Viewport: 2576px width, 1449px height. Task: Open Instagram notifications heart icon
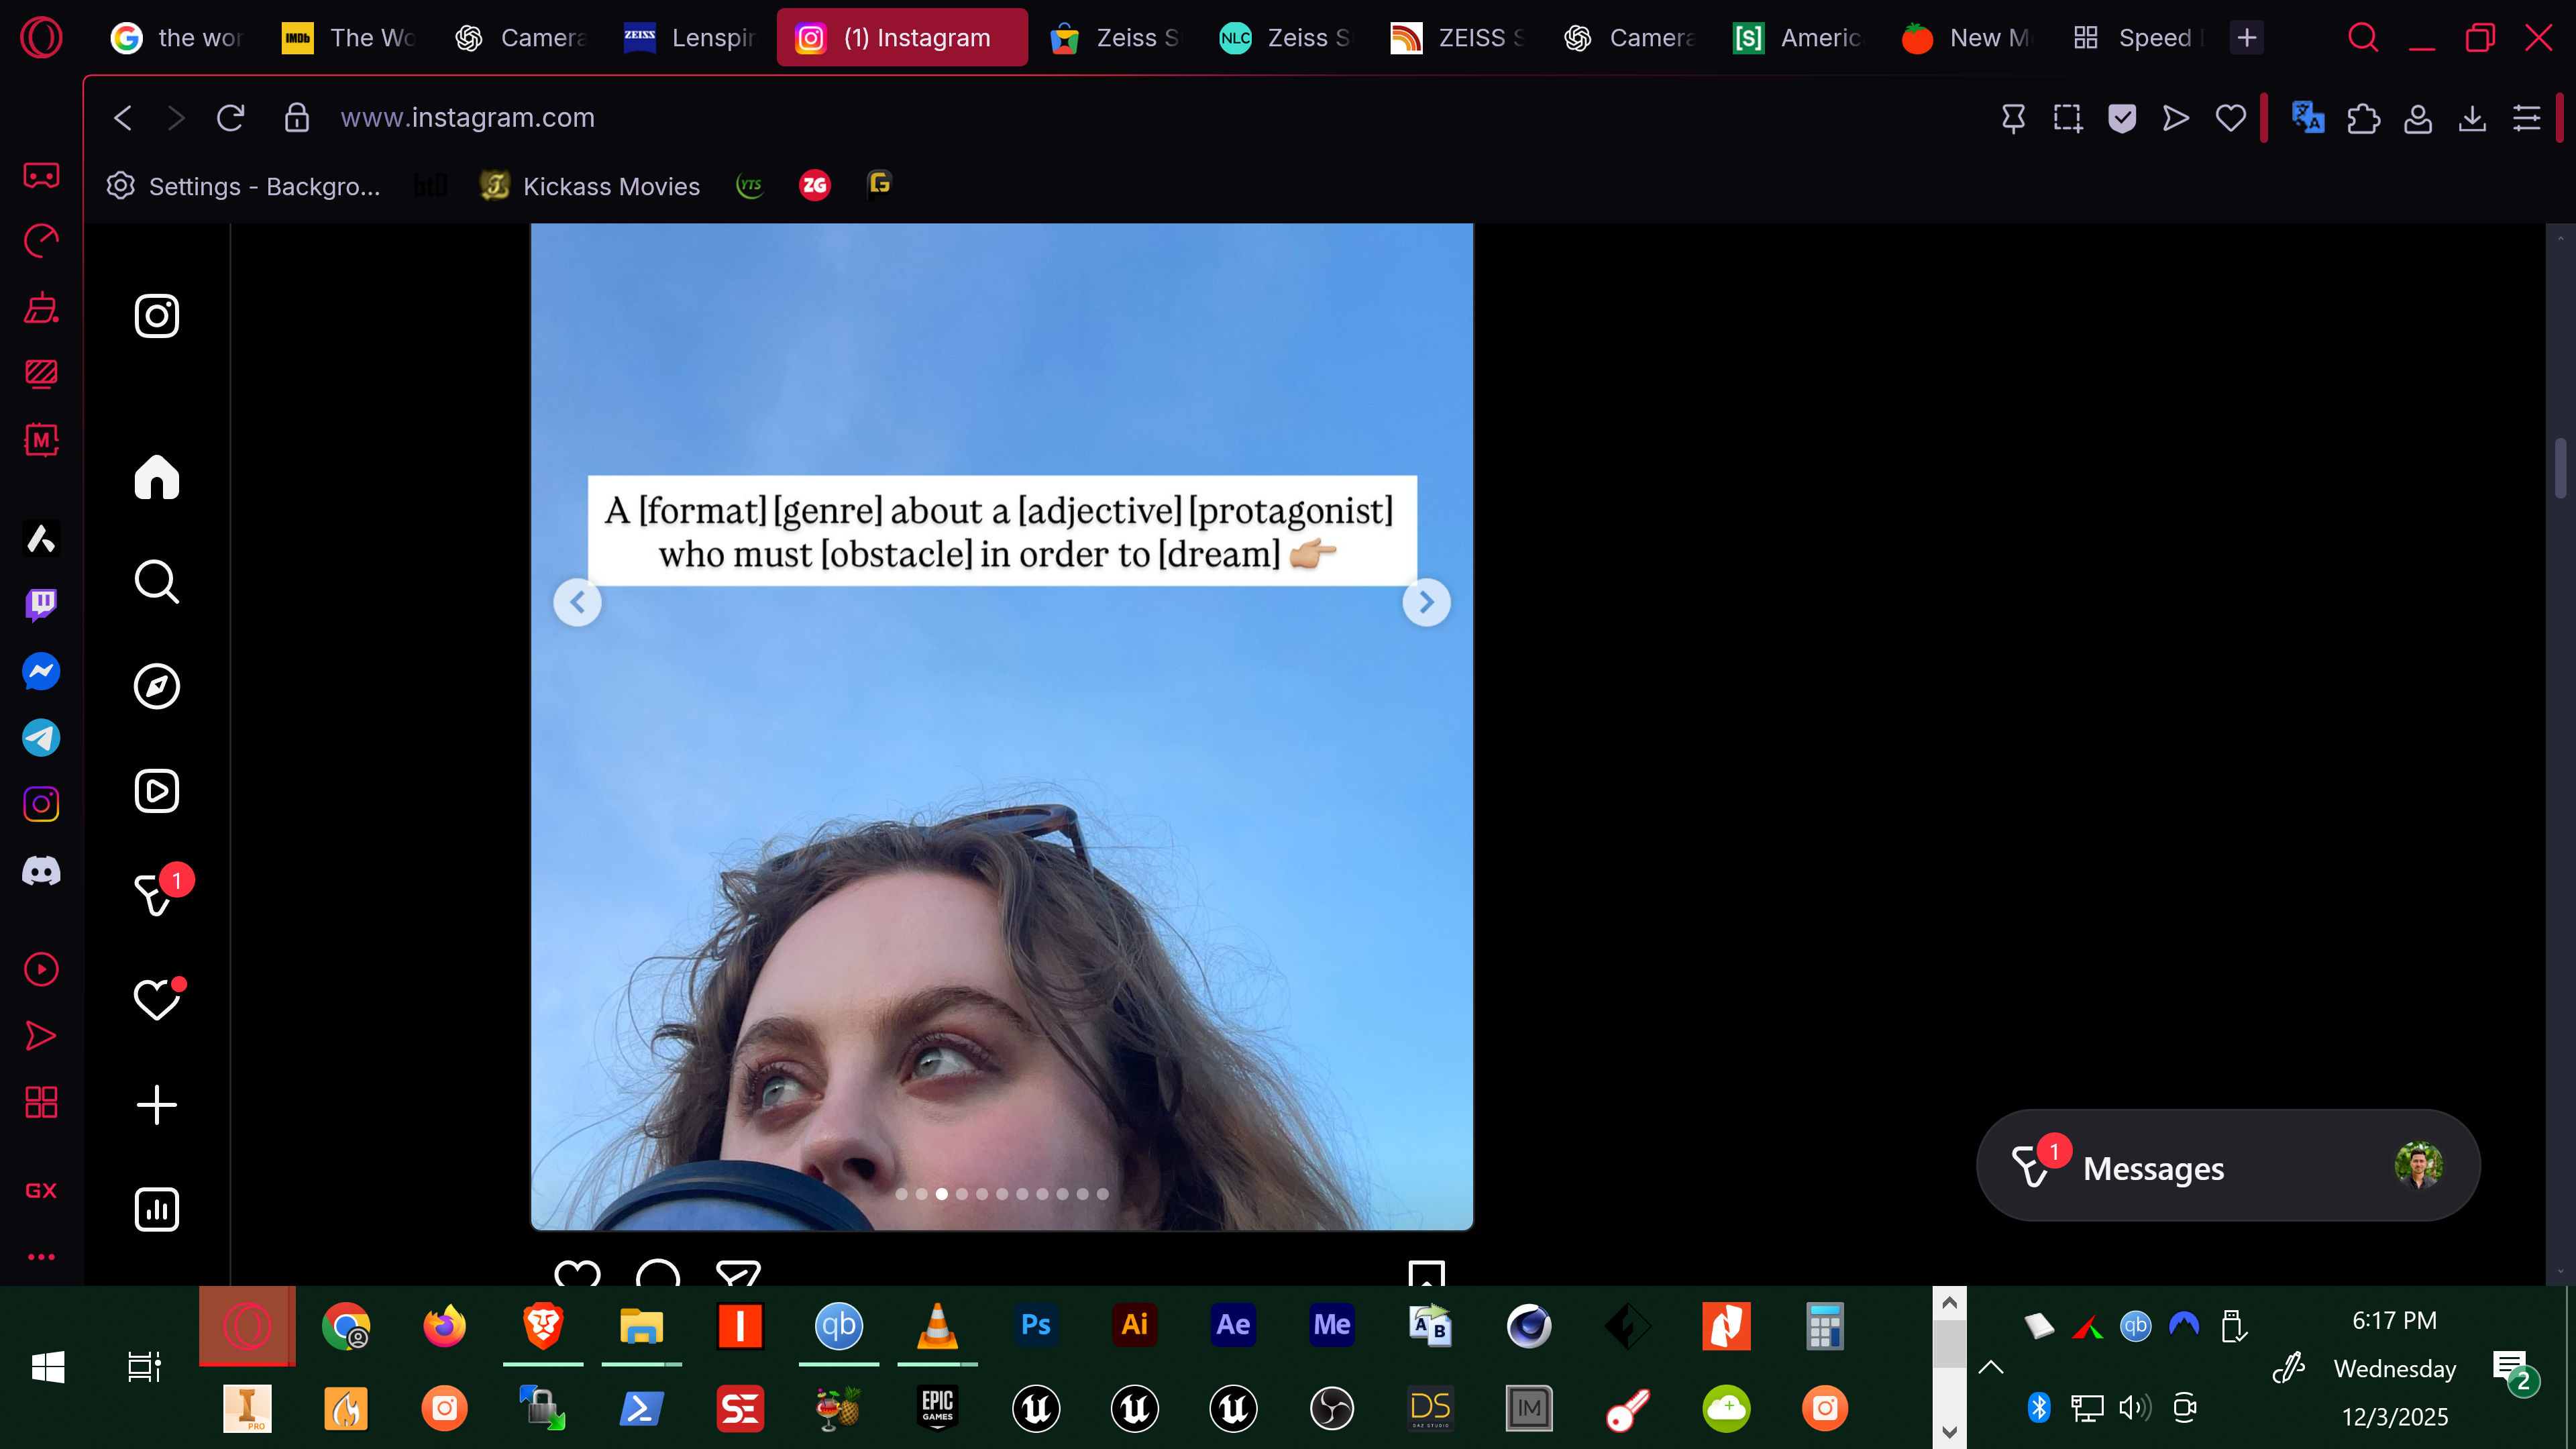[x=157, y=999]
